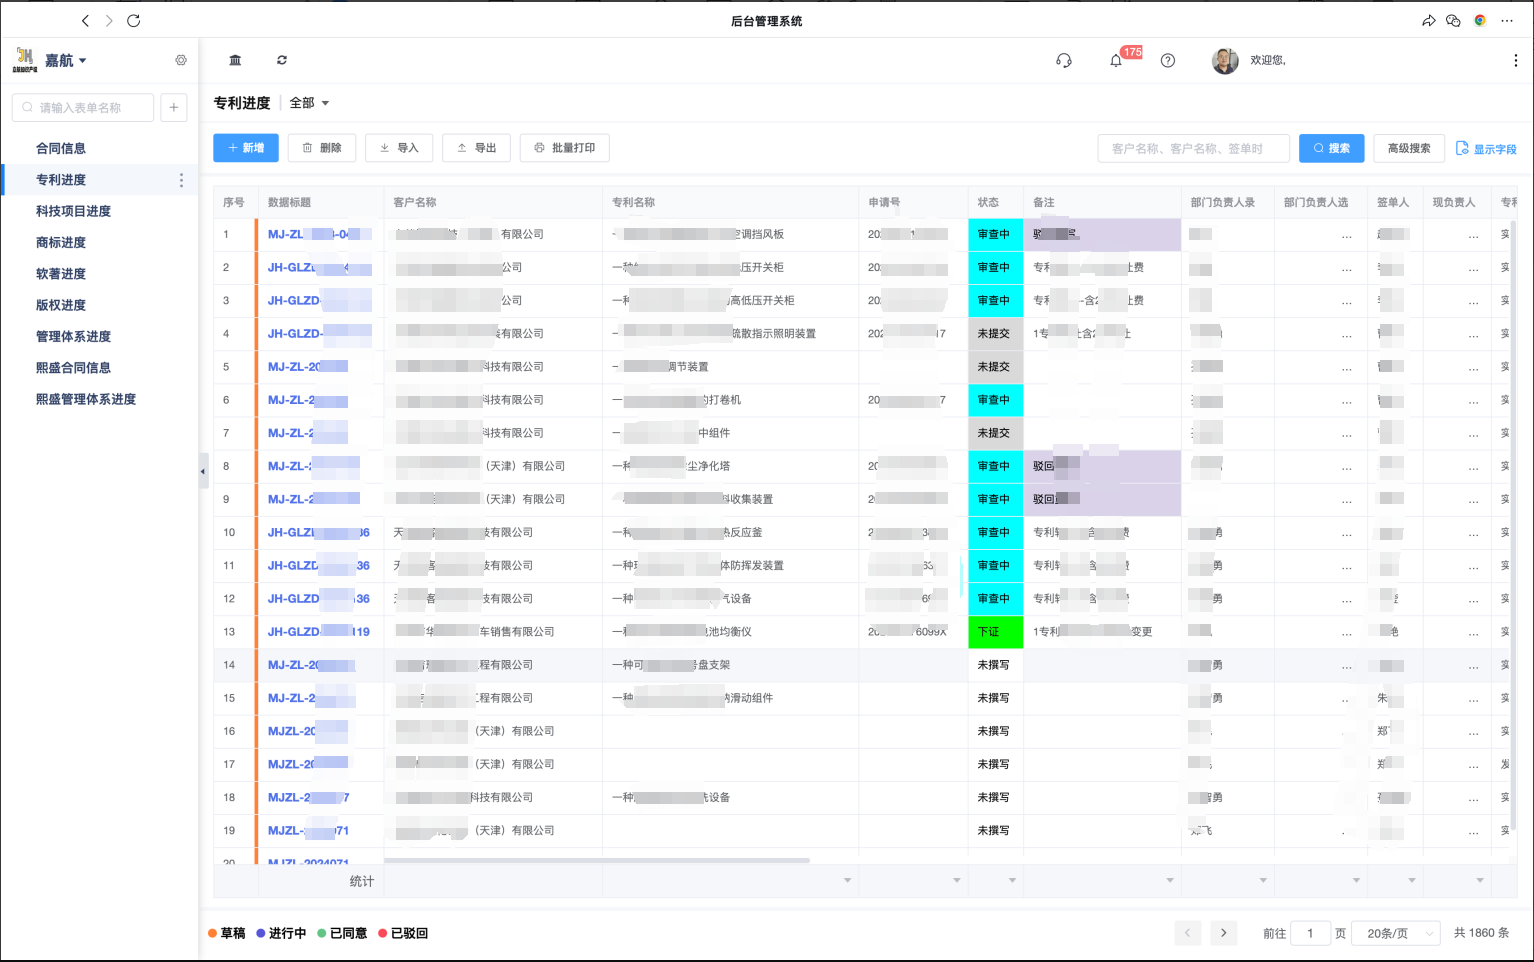Select 商标进度 in the sidebar
Image resolution: width=1534 pixels, height=962 pixels.
(61, 242)
